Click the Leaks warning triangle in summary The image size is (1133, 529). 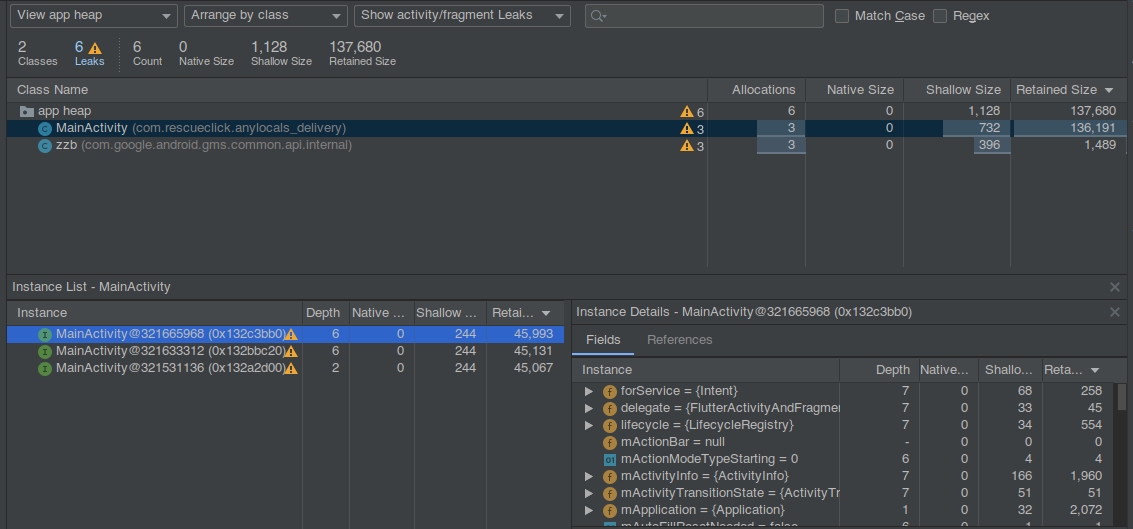click(x=95, y=48)
